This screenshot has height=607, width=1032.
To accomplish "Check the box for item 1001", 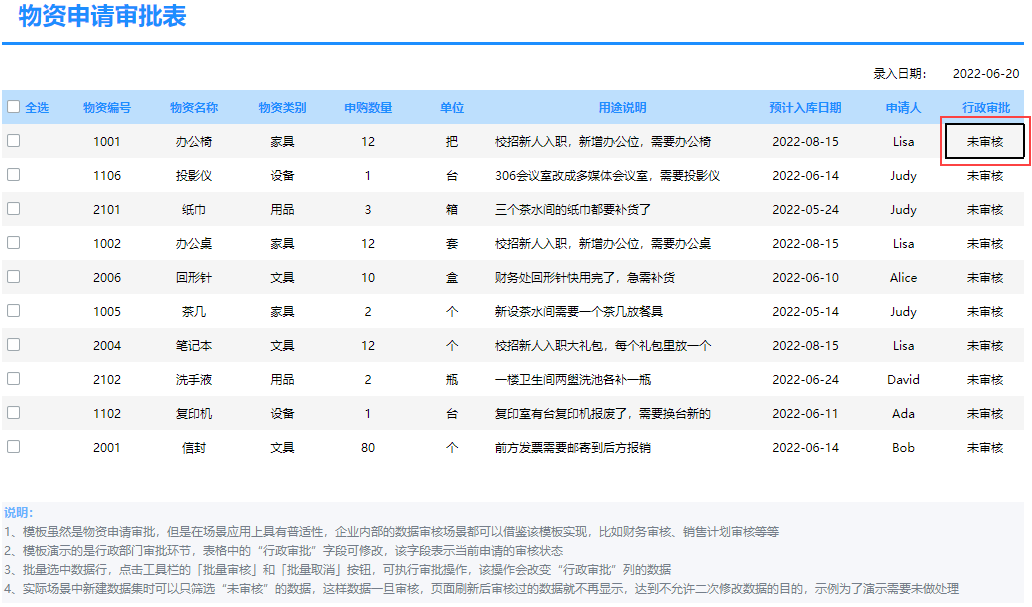I will tap(13, 141).
